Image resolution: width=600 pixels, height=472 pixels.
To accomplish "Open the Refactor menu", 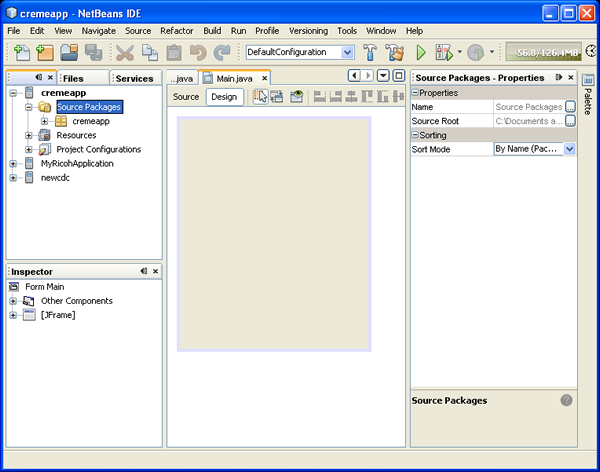I will [177, 31].
